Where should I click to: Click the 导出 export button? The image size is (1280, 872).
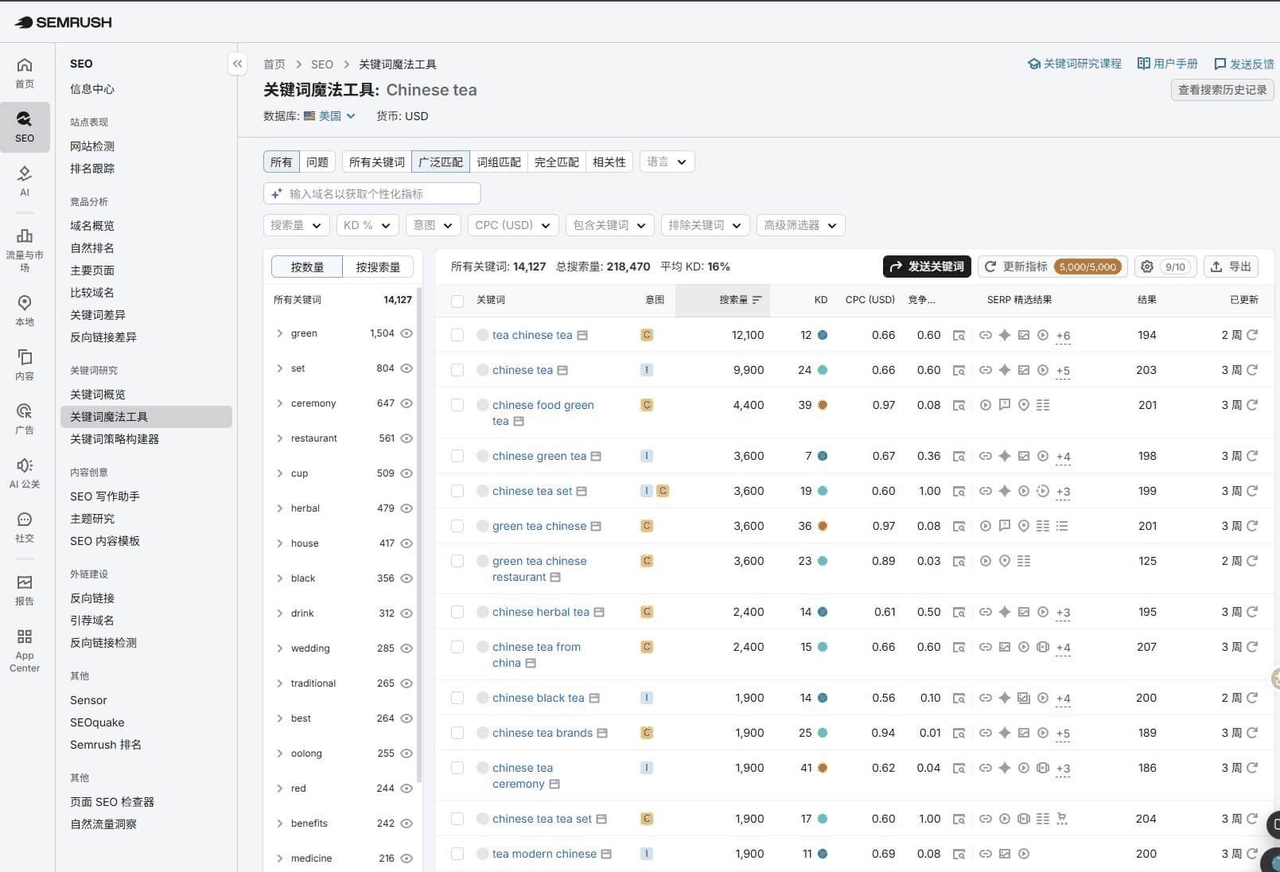1231,267
